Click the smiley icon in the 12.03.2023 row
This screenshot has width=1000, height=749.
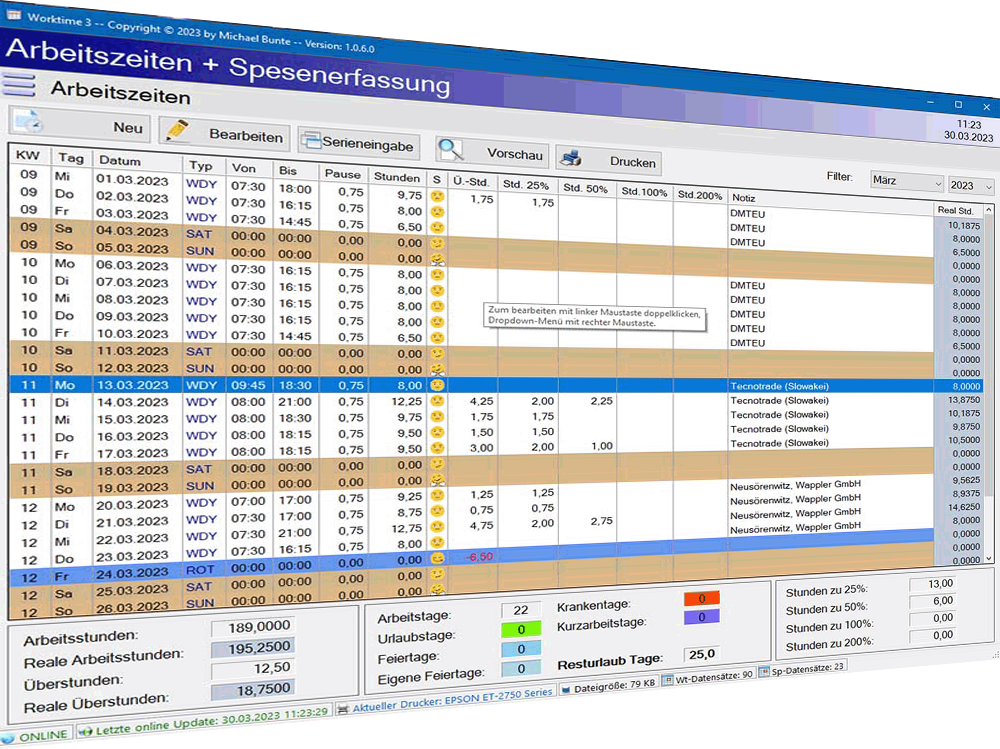437,369
